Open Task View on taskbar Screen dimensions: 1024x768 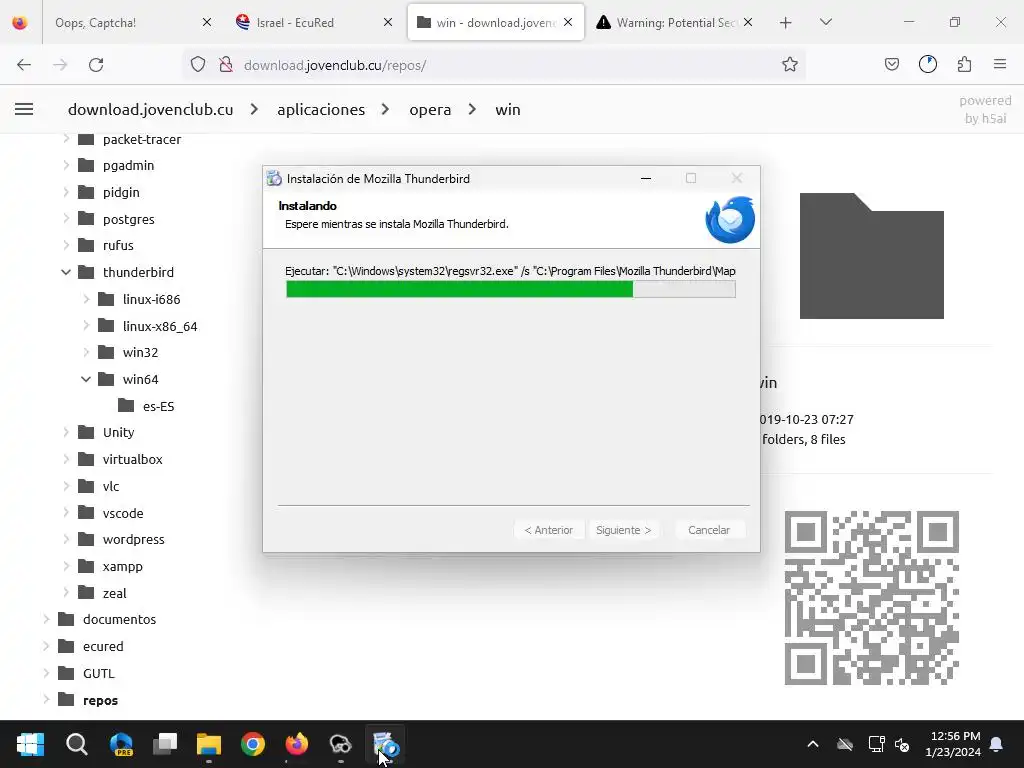pyautogui.click(x=165, y=744)
